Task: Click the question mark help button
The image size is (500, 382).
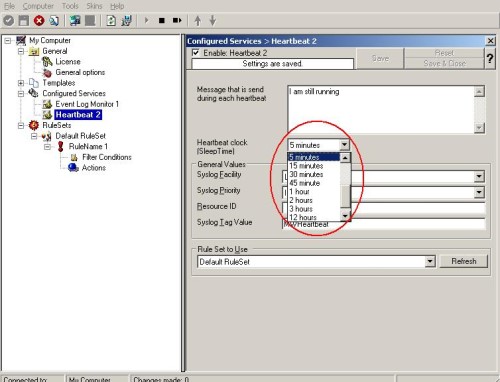Action: click(x=490, y=59)
